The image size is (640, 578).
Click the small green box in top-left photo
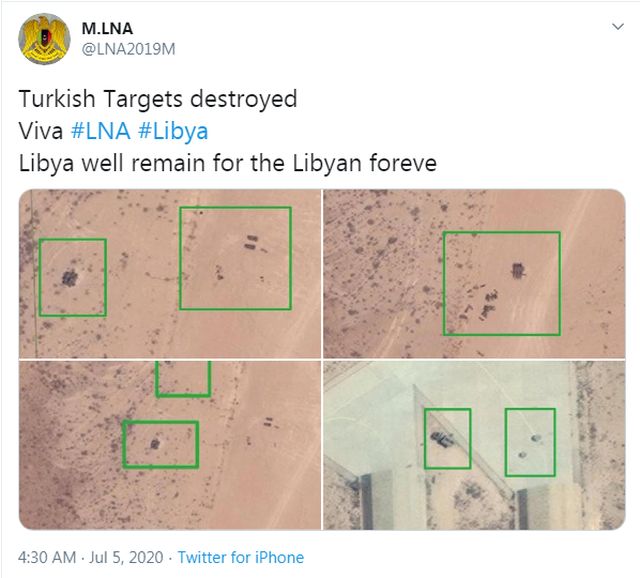point(73,277)
